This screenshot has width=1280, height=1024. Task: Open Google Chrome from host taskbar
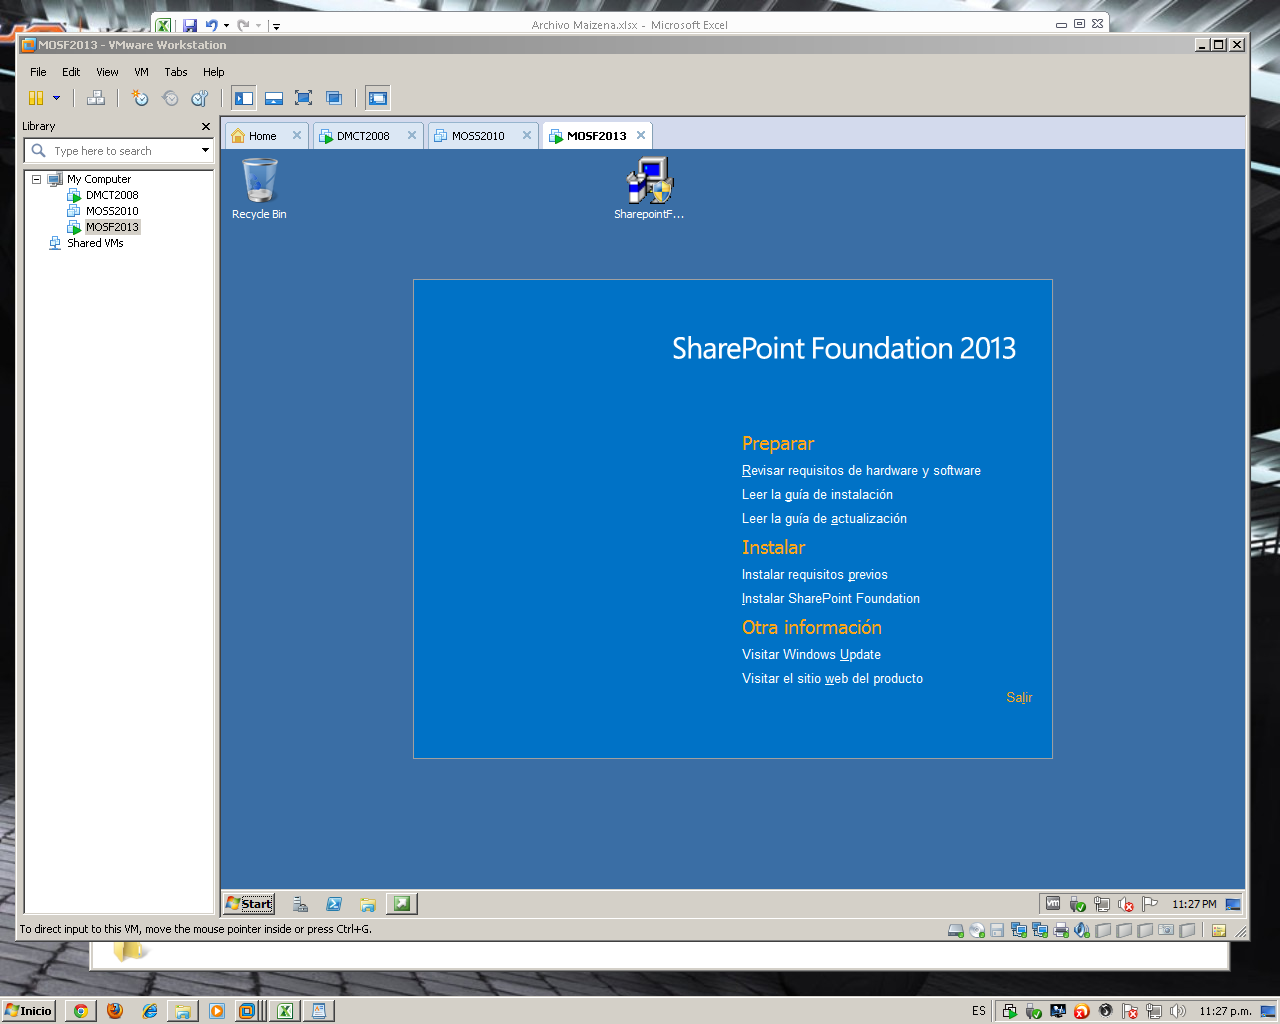tap(81, 1011)
